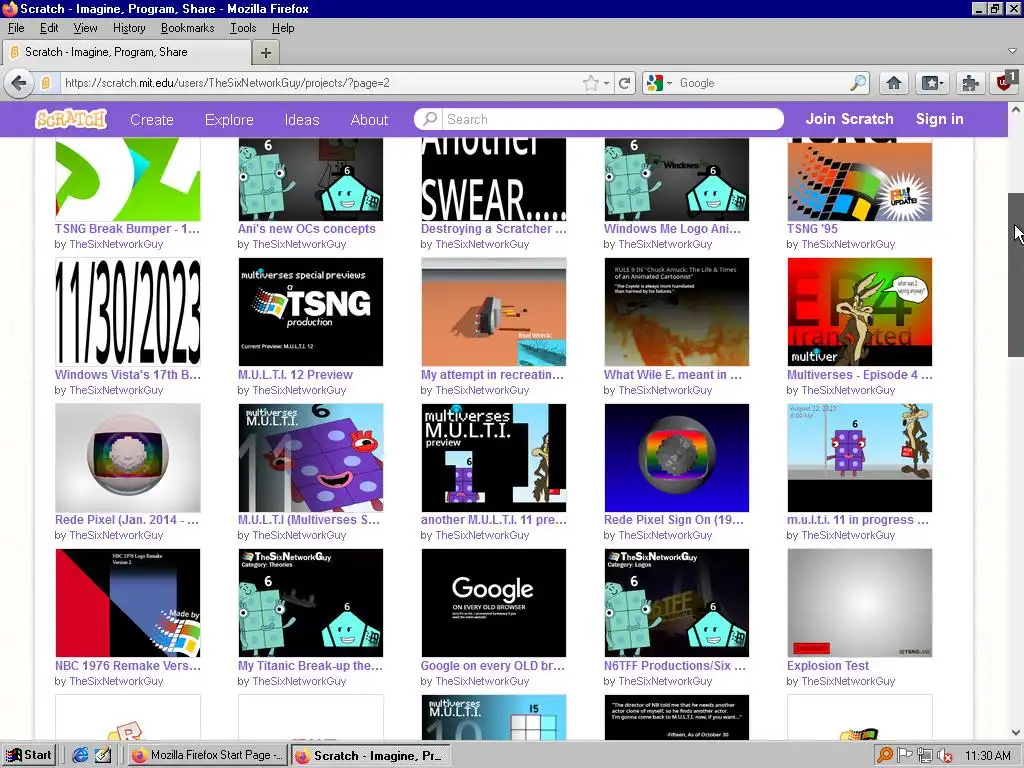Open the add-ons puzzle piece icon
1024x768 pixels.
pyautogui.click(x=970, y=83)
